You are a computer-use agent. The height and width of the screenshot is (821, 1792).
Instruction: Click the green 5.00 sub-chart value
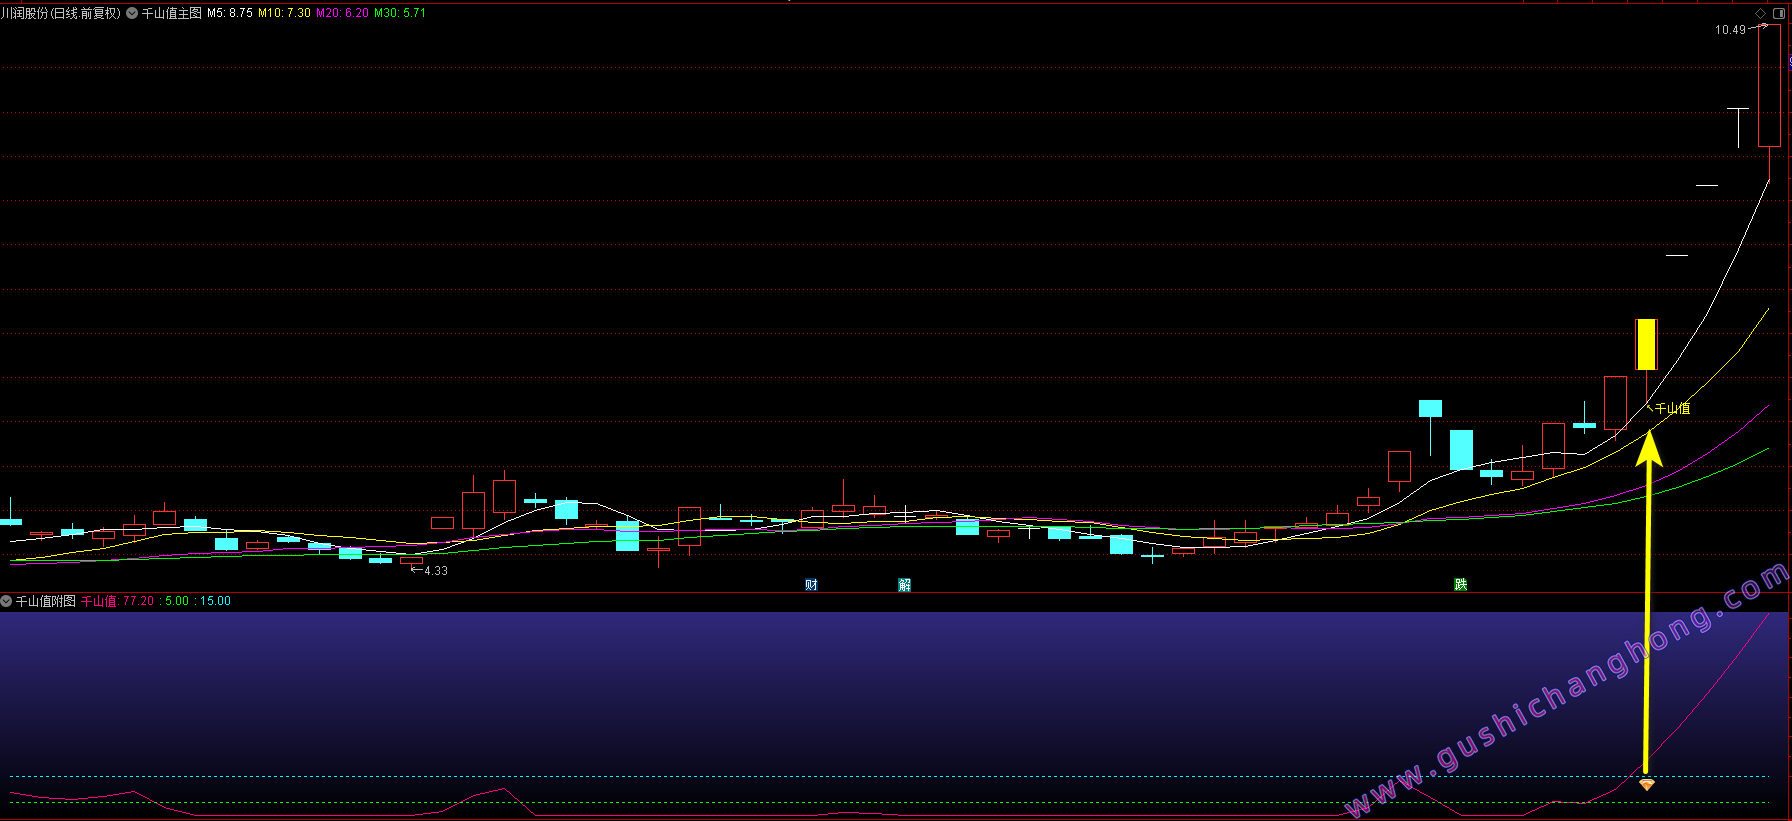[177, 601]
